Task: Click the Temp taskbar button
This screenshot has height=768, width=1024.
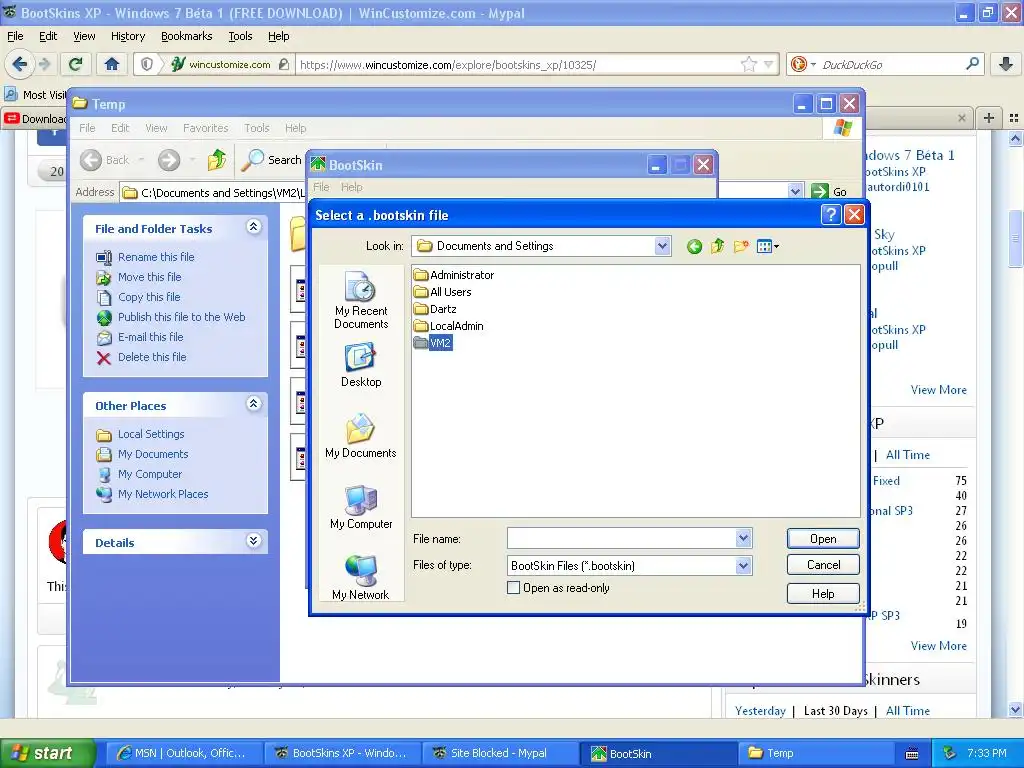Action: pyautogui.click(x=816, y=754)
